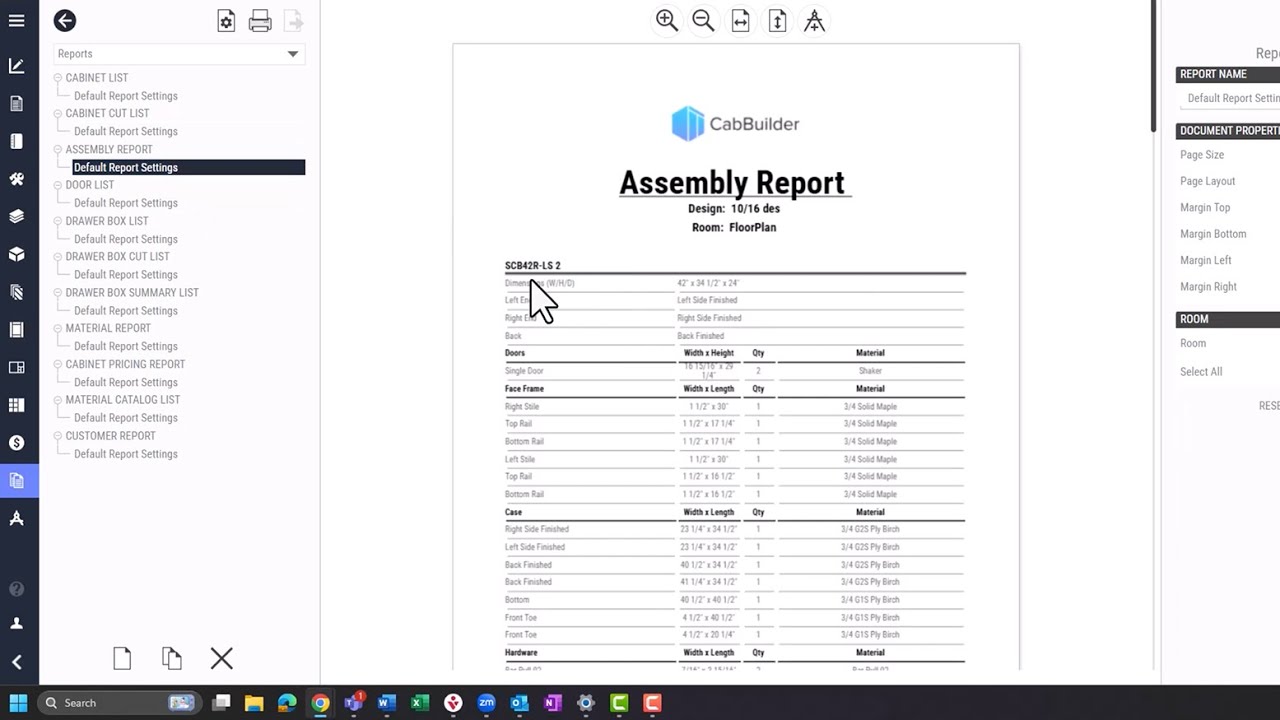
Task: Select Default Report Settings under CABINET CUT LIST
Action: coord(126,131)
